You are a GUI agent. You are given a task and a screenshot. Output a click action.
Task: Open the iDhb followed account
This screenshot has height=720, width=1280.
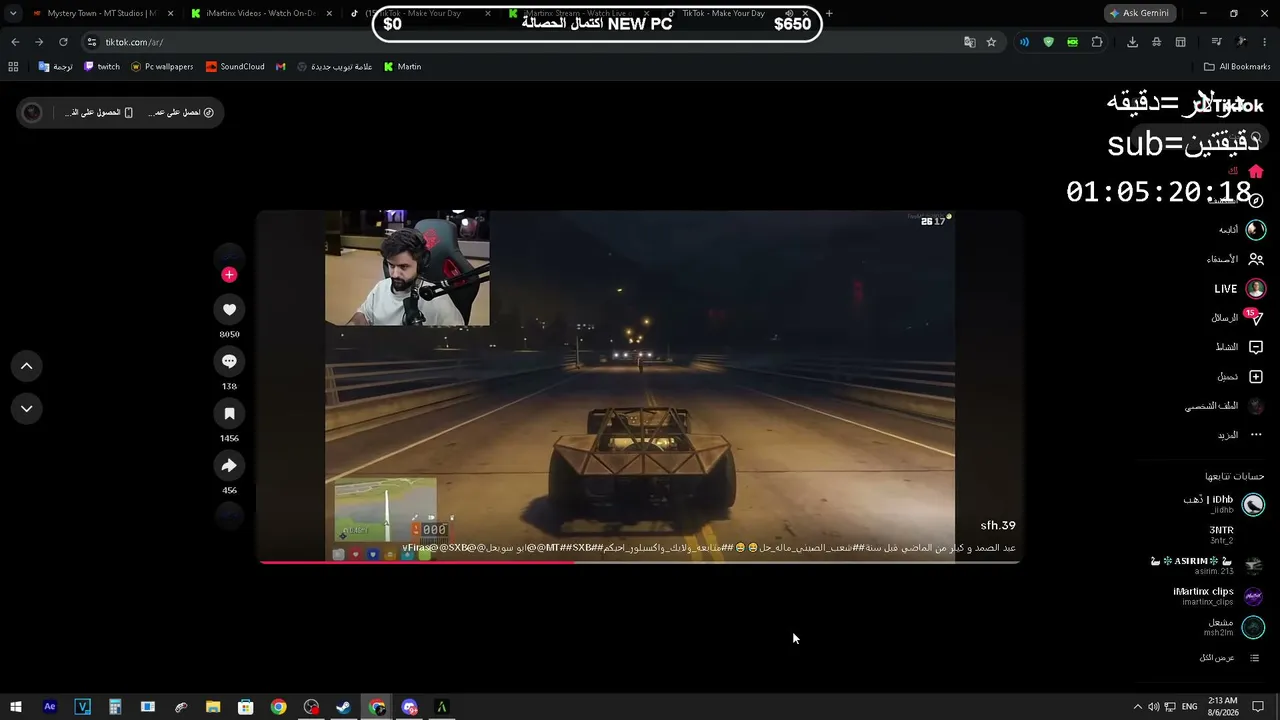click(1224, 504)
